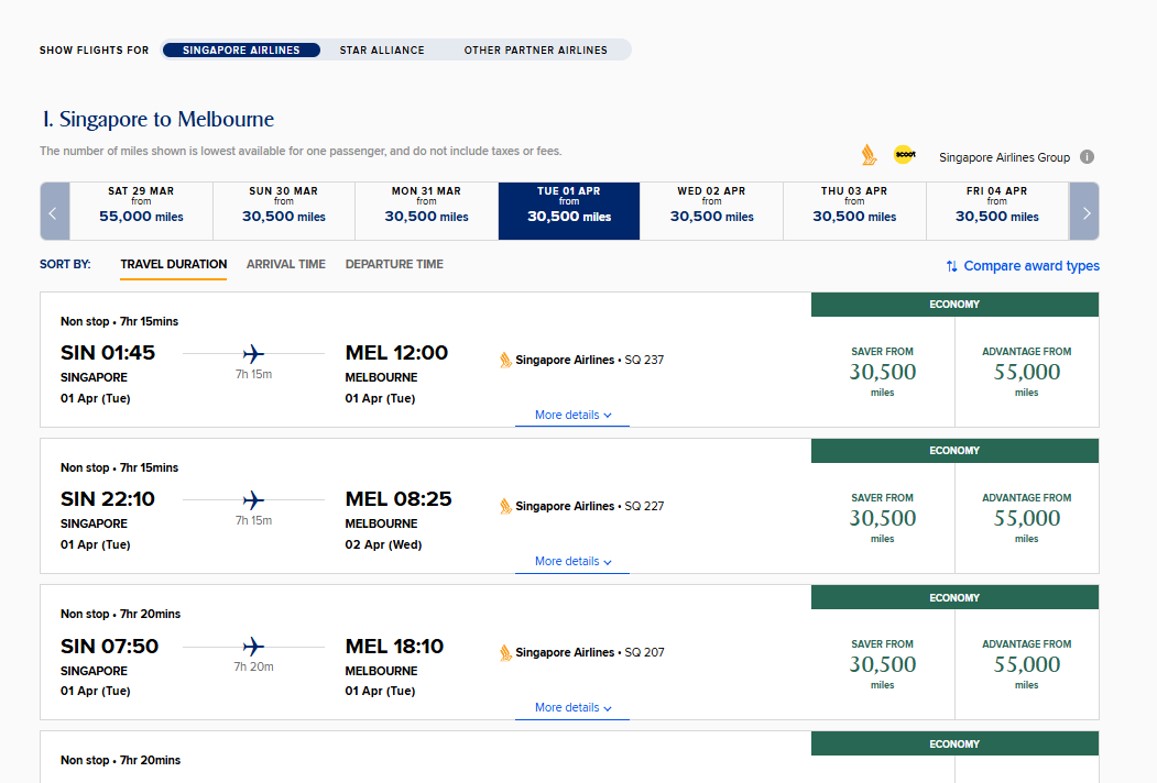
Task: Expand More details for flight SQ 237
Action: pos(573,415)
